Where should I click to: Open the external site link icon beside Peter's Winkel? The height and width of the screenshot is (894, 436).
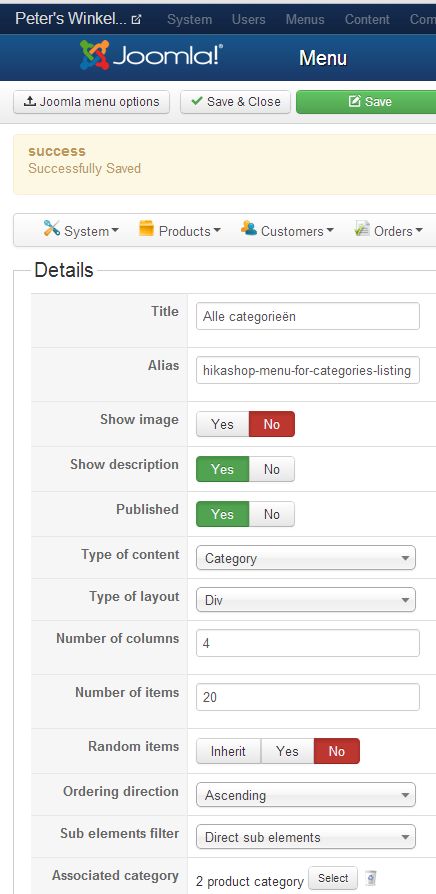(136, 19)
